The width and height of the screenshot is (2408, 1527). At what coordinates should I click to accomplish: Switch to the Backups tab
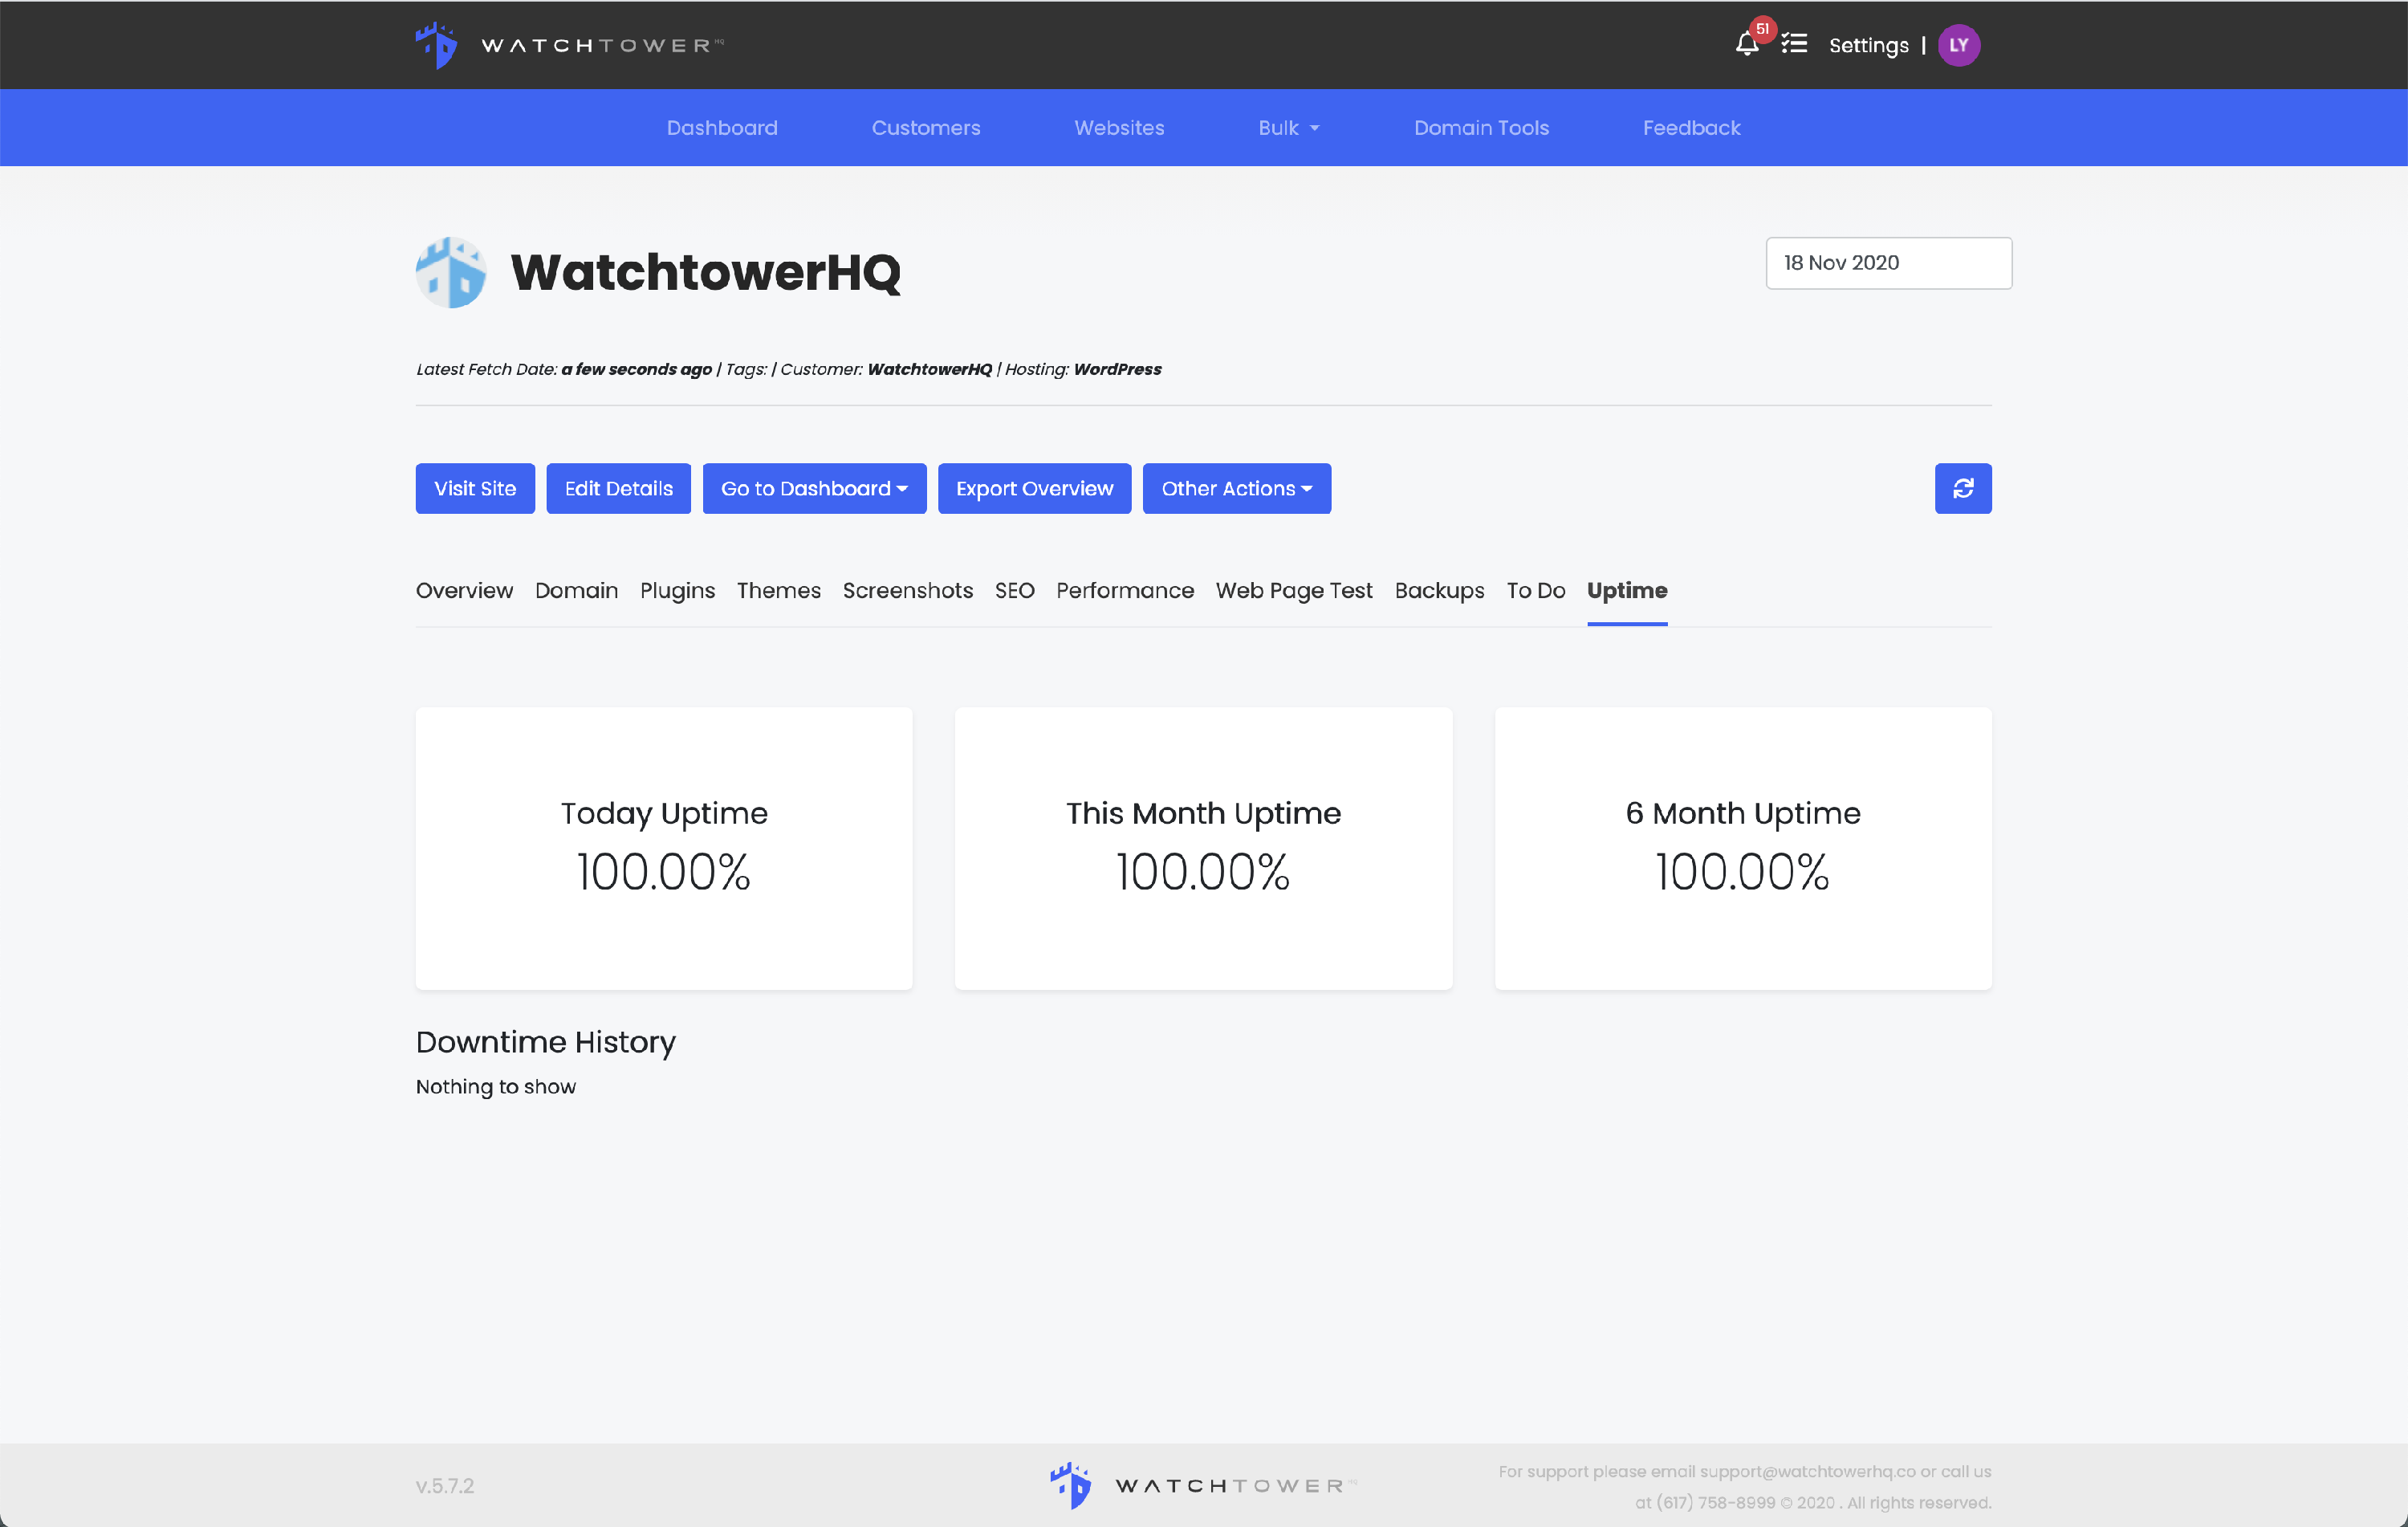click(1438, 590)
